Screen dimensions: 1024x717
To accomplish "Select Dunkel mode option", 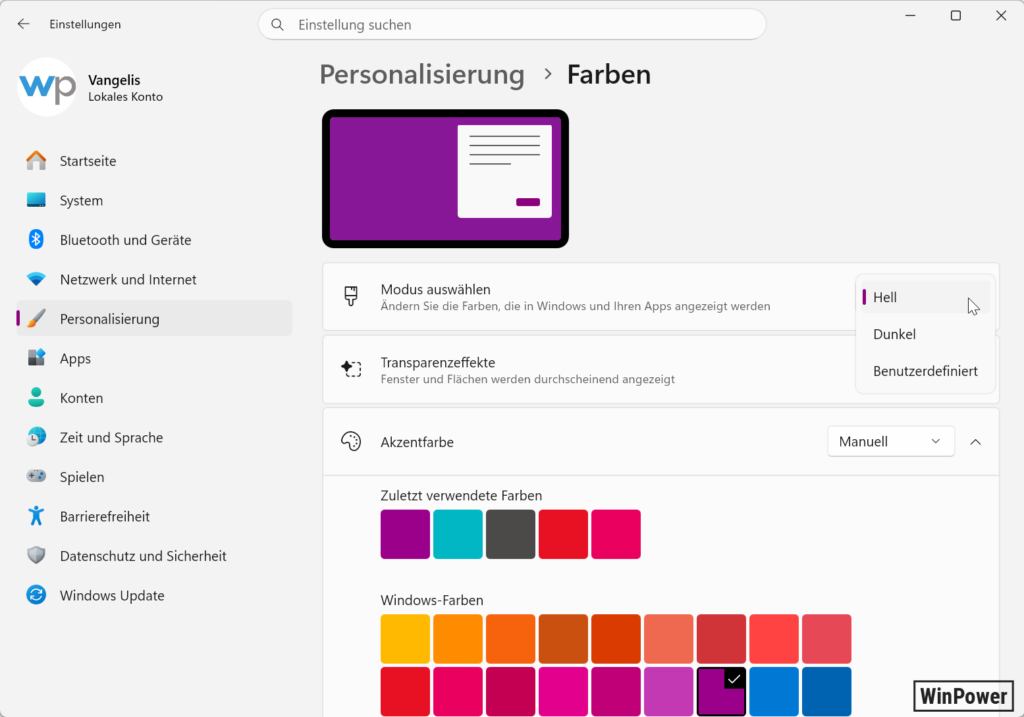I will click(x=925, y=334).
